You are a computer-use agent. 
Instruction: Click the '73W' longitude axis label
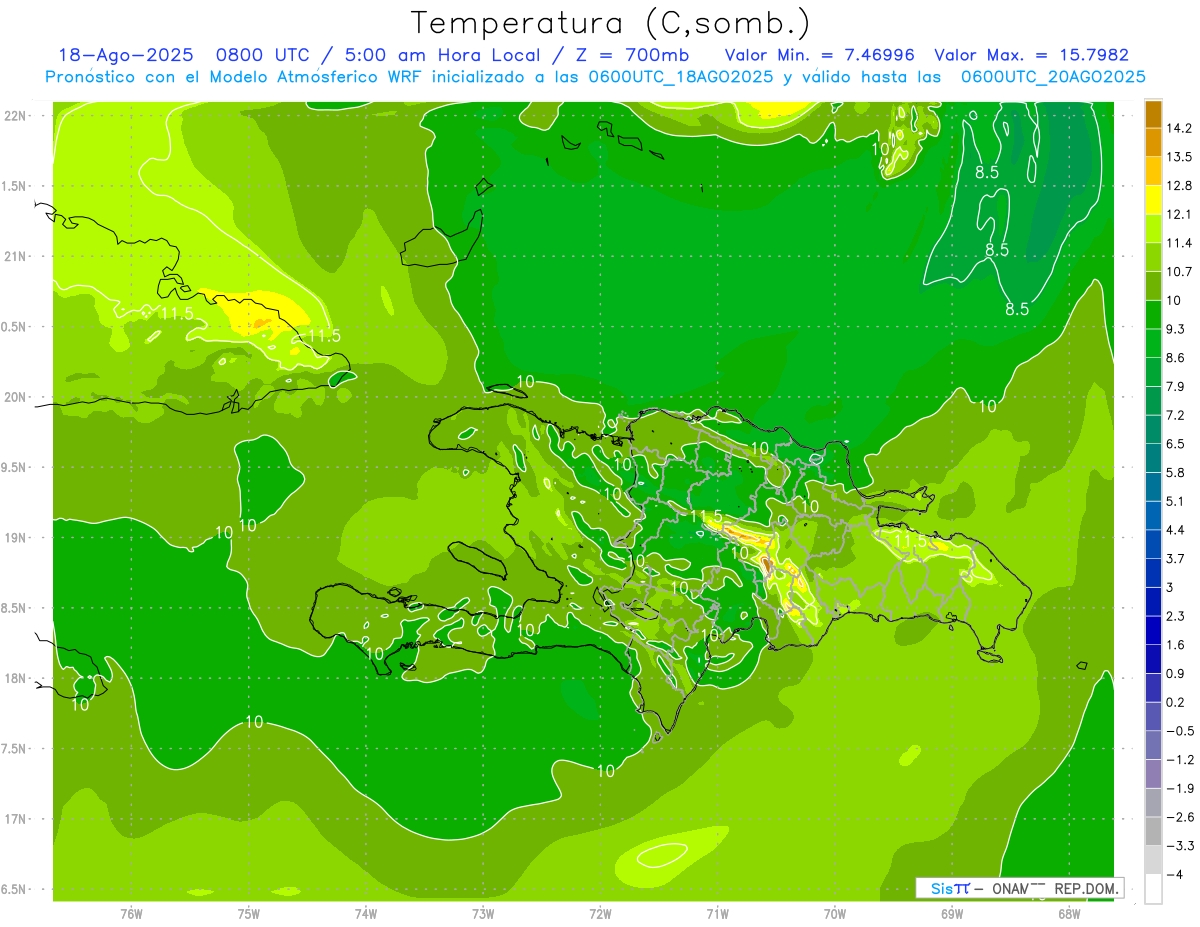[483, 913]
